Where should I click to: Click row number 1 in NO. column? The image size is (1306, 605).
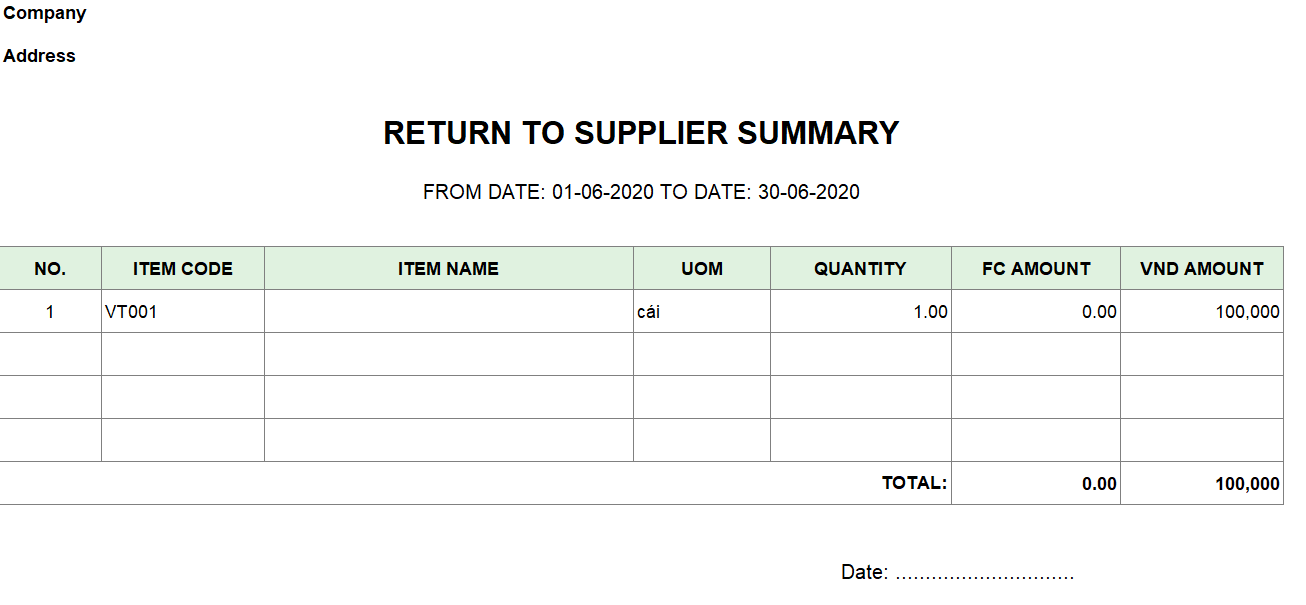(50, 312)
